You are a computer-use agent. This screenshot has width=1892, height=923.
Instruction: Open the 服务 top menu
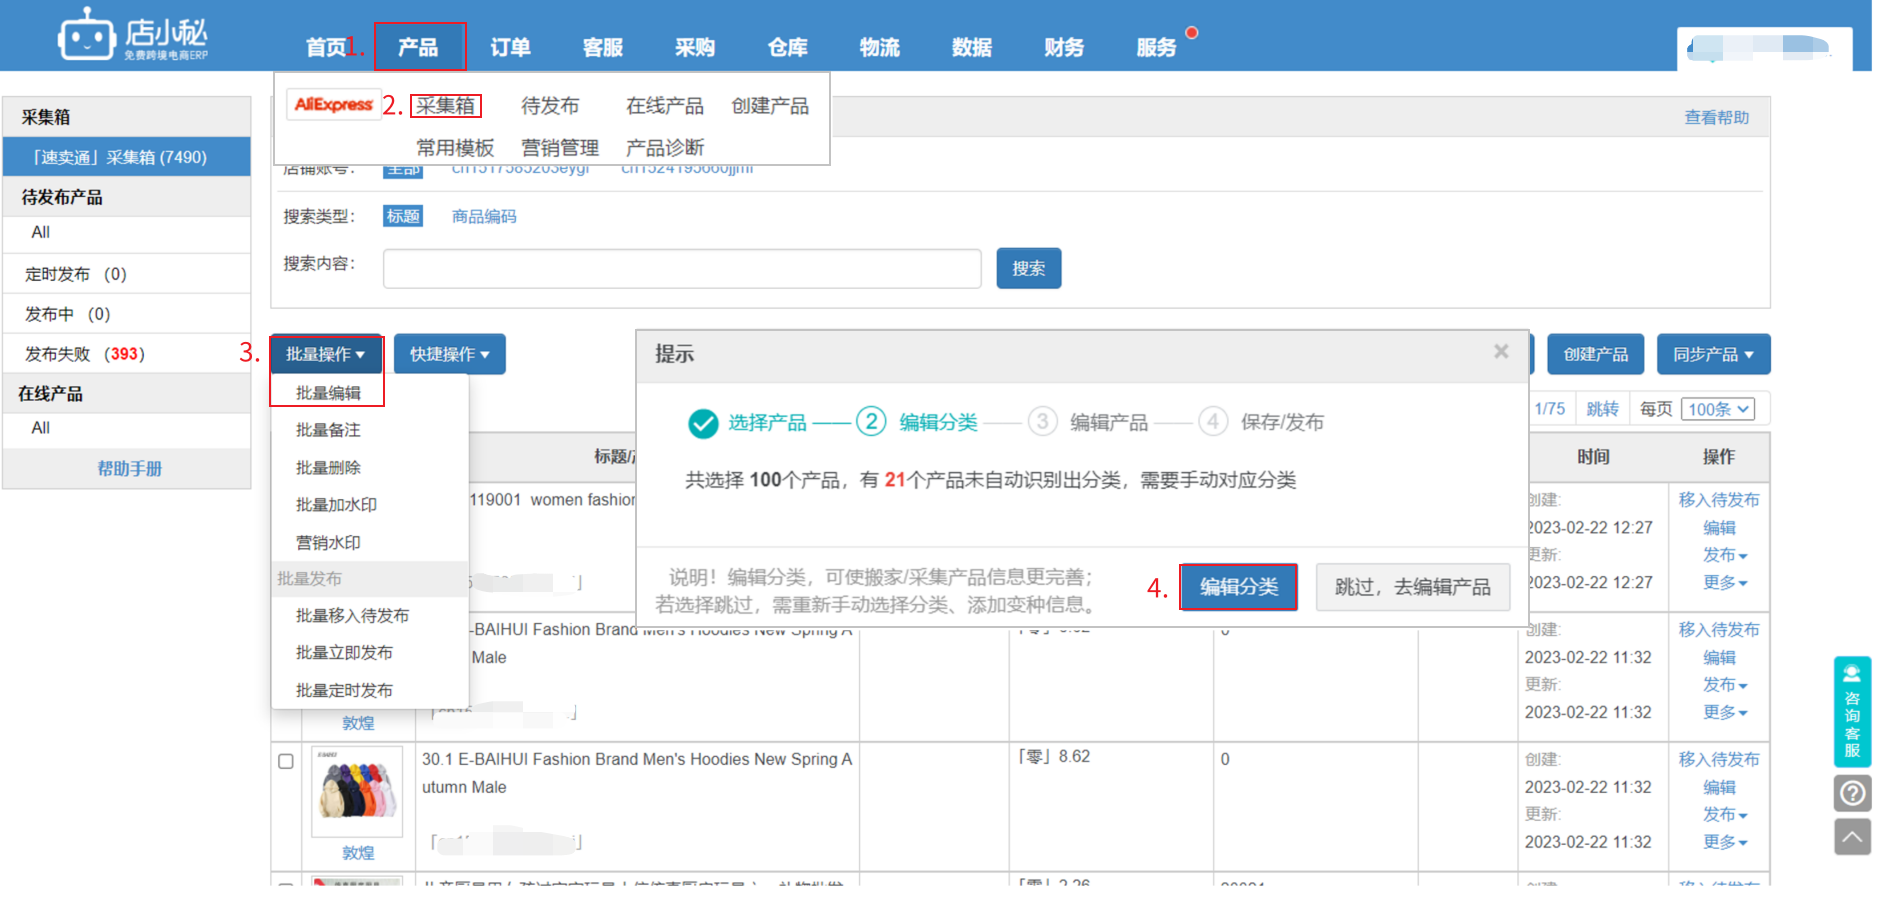pos(1157,47)
